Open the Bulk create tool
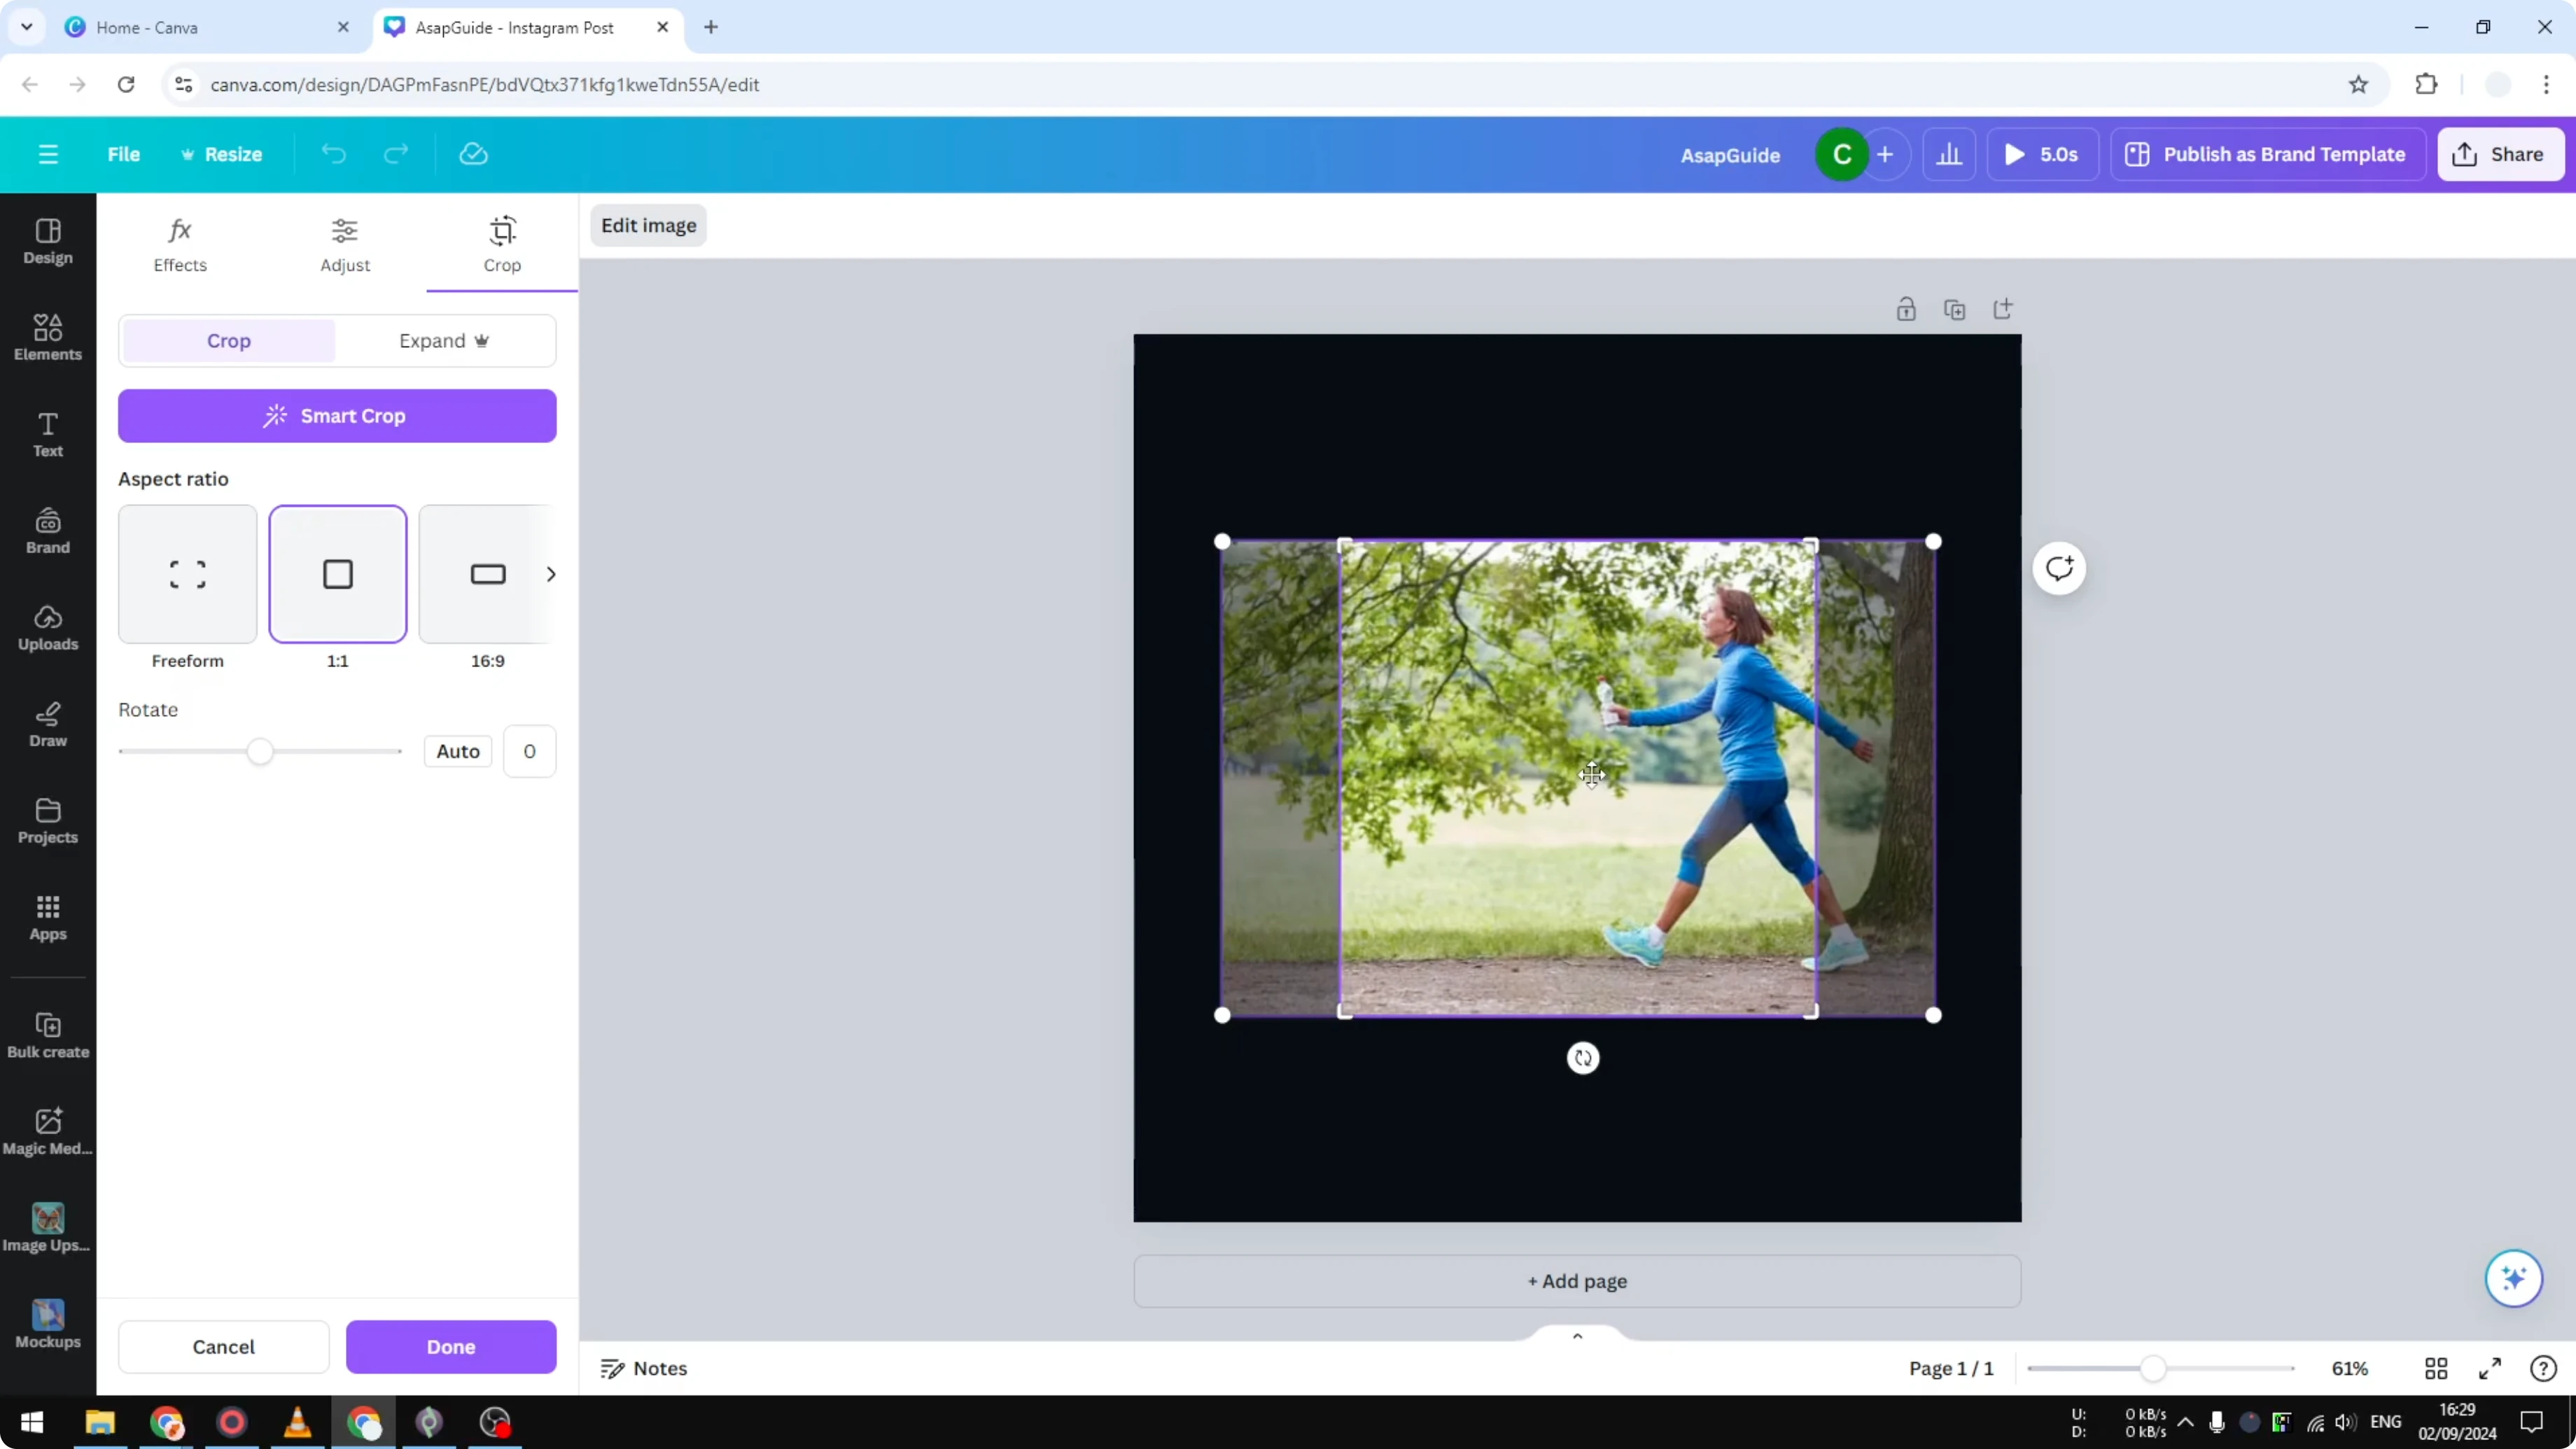Screen dimensions: 2576x1449 (48, 1036)
